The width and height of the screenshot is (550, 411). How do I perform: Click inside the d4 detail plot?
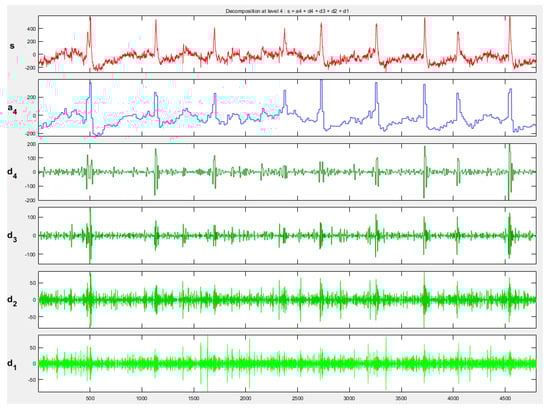[x=287, y=172]
